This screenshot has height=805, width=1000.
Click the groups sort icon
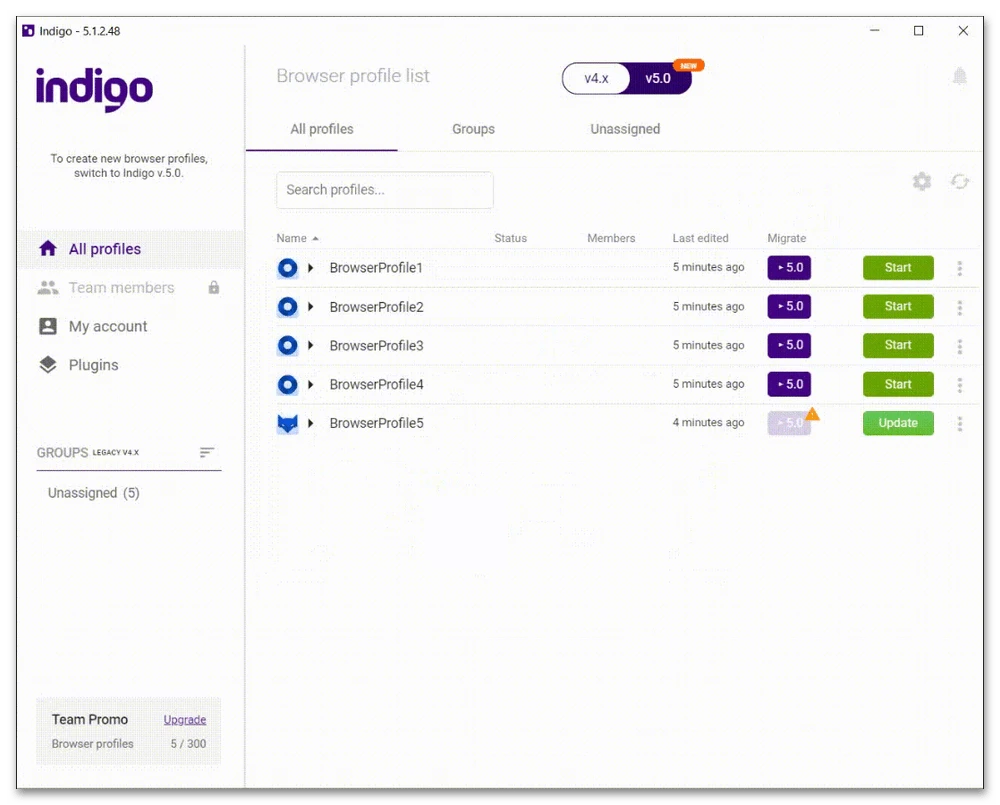click(207, 452)
